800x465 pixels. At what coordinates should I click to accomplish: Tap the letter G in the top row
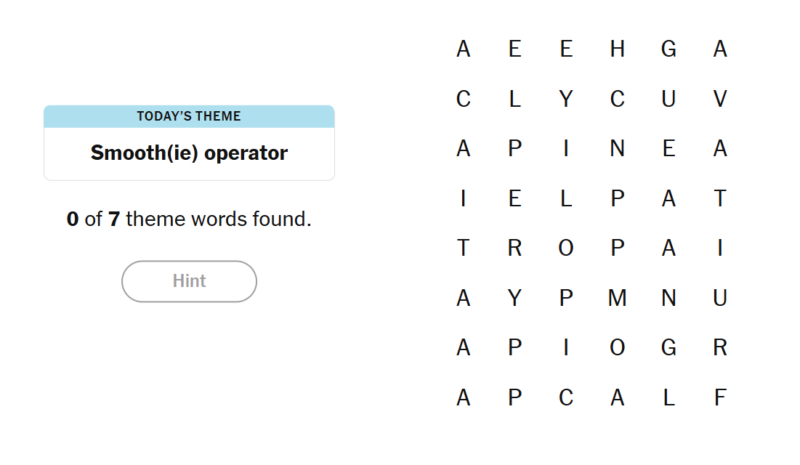pyautogui.click(x=668, y=49)
